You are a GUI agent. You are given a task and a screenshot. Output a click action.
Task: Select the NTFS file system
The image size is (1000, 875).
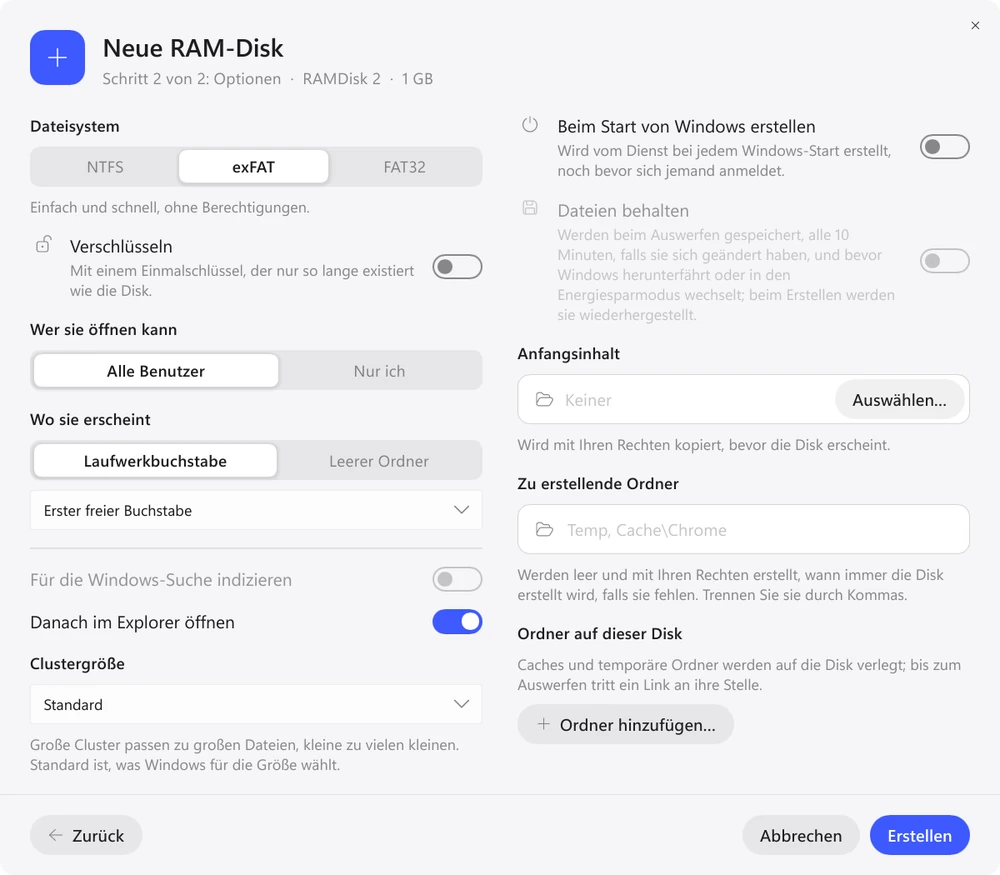pyautogui.click(x=105, y=167)
